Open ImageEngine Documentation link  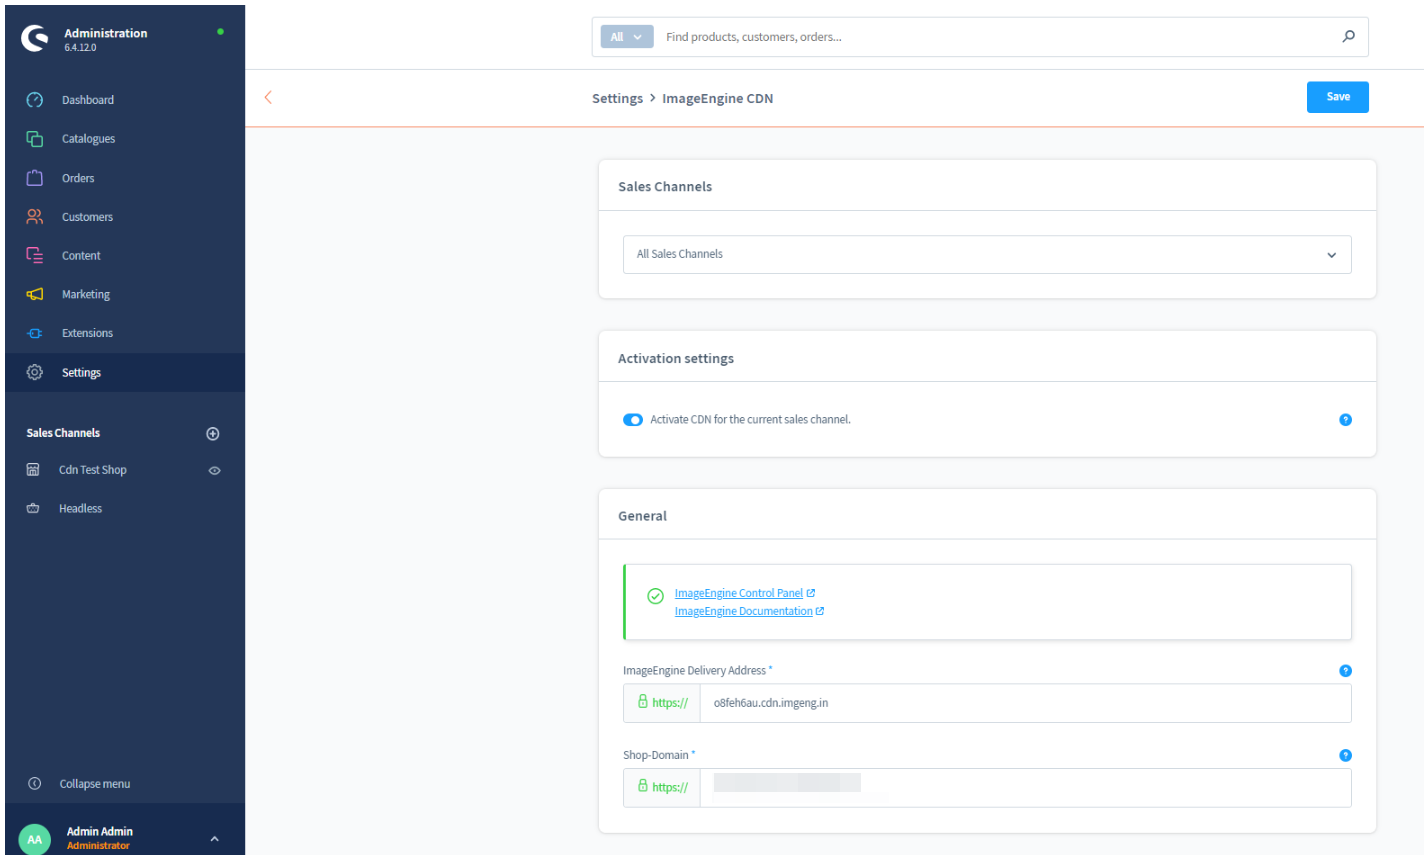click(x=744, y=612)
